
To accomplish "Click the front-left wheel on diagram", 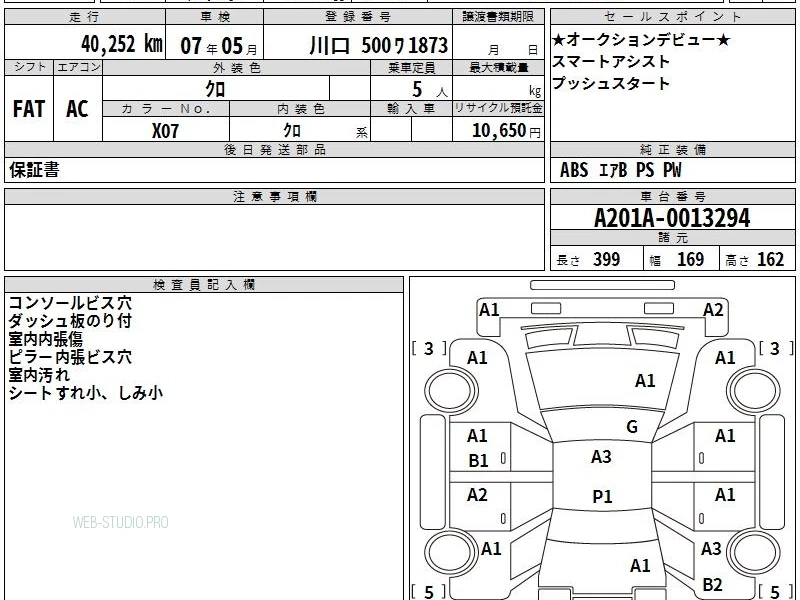I will pyautogui.click(x=452, y=391).
